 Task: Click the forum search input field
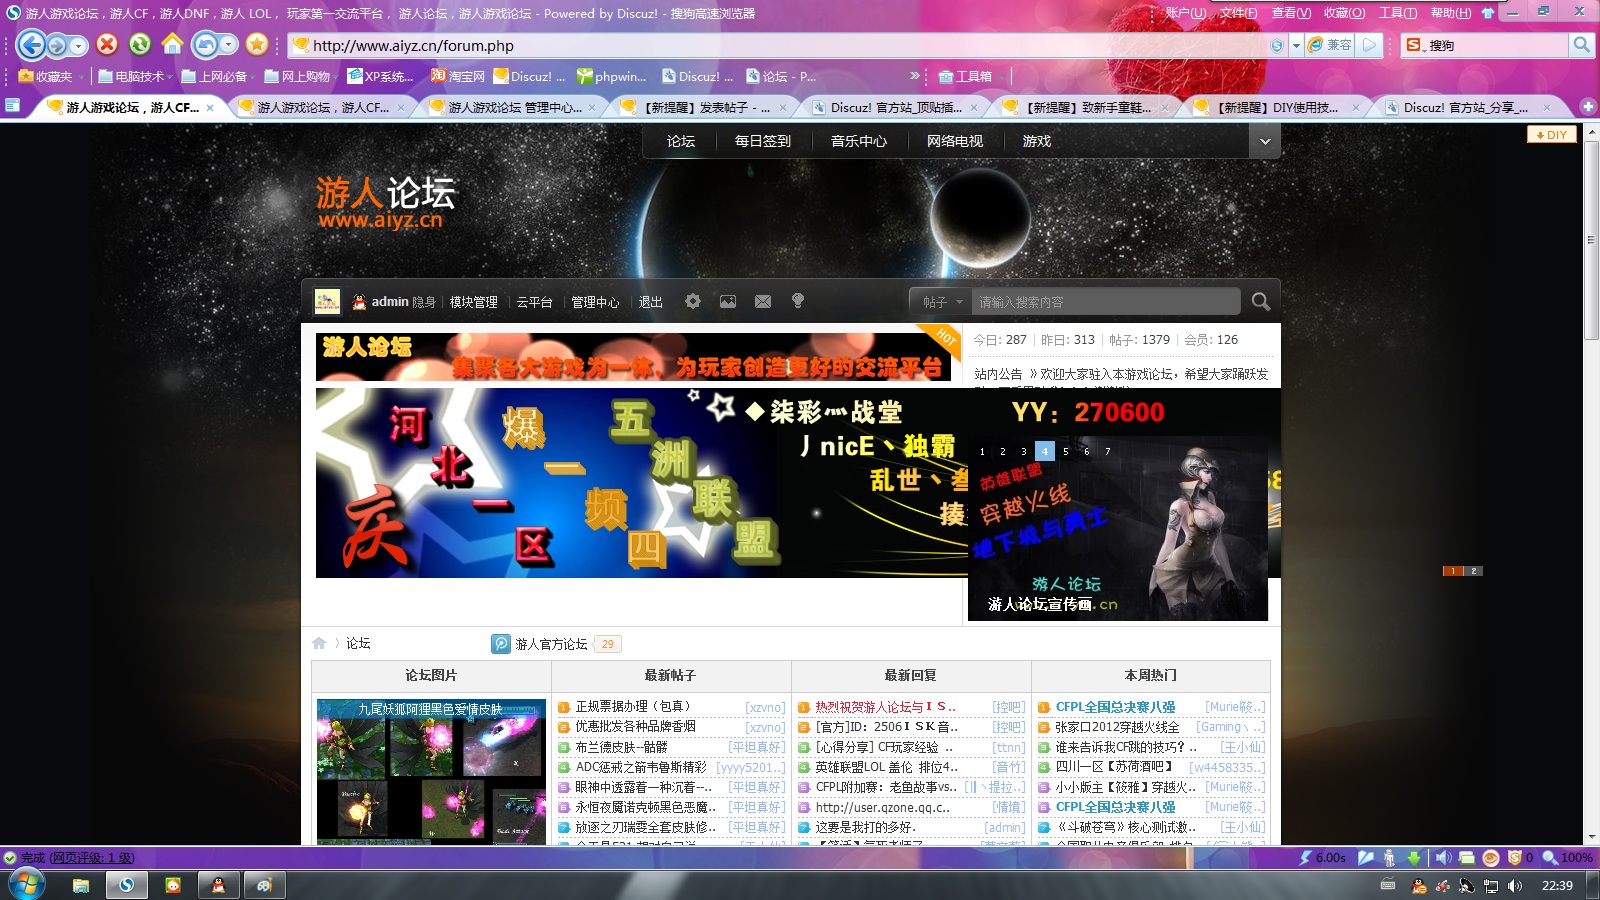click(x=1106, y=302)
